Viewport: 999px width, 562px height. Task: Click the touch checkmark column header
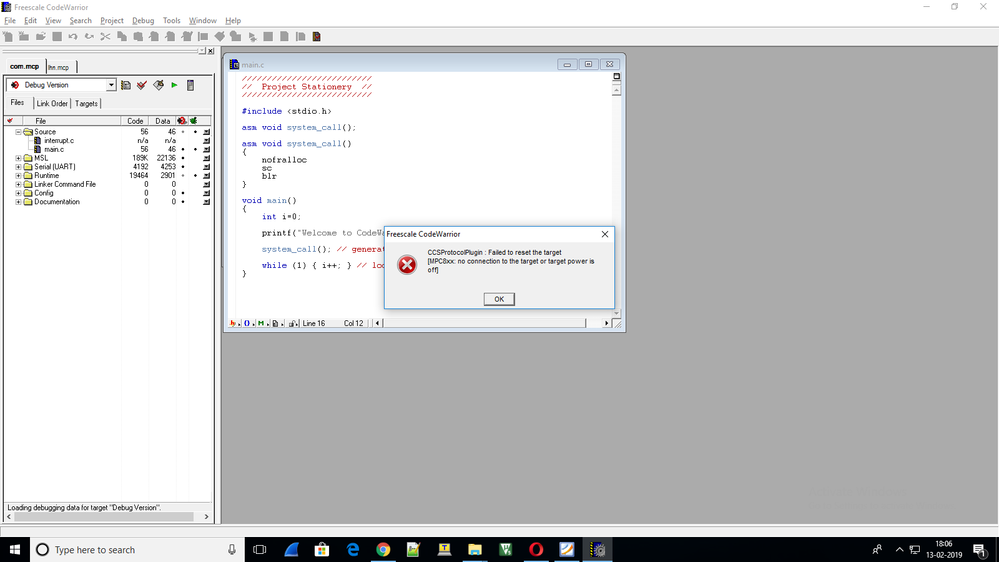click(10, 120)
